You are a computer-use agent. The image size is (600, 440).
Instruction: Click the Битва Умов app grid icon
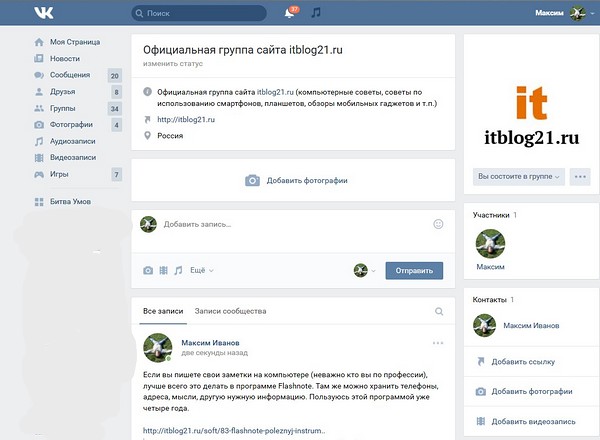[39, 202]
